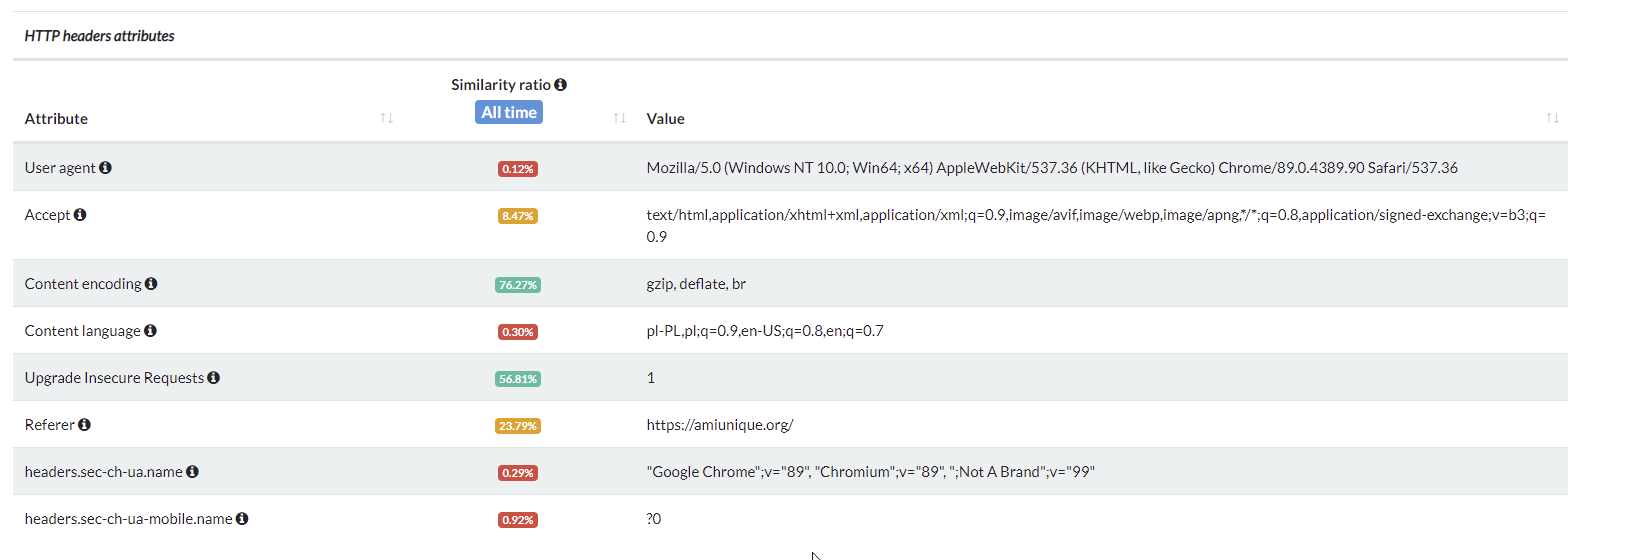Show info for Upgrade Insecure Requests

pos(213,378)
